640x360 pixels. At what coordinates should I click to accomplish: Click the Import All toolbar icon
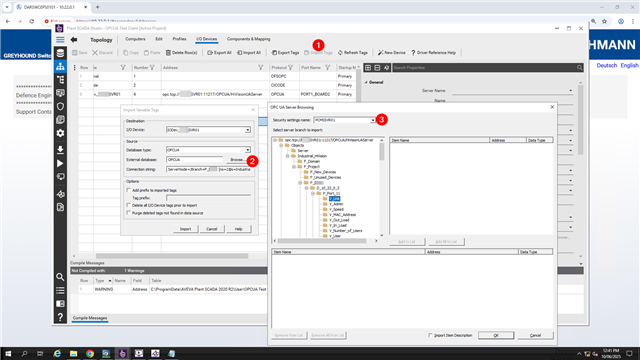240,53
